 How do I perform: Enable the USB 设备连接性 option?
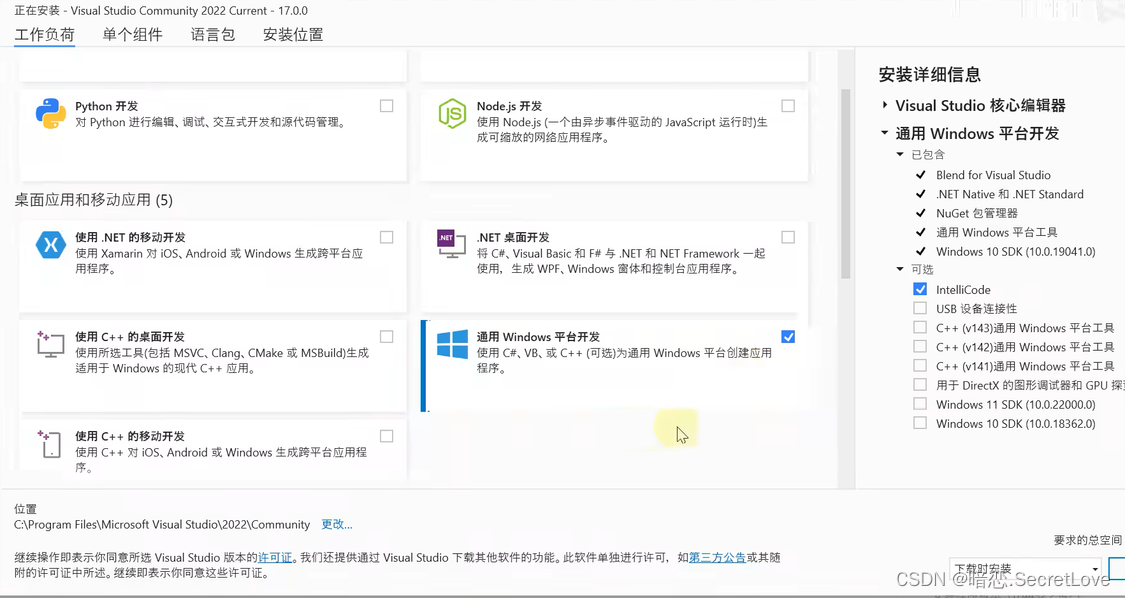coord(920,308)
